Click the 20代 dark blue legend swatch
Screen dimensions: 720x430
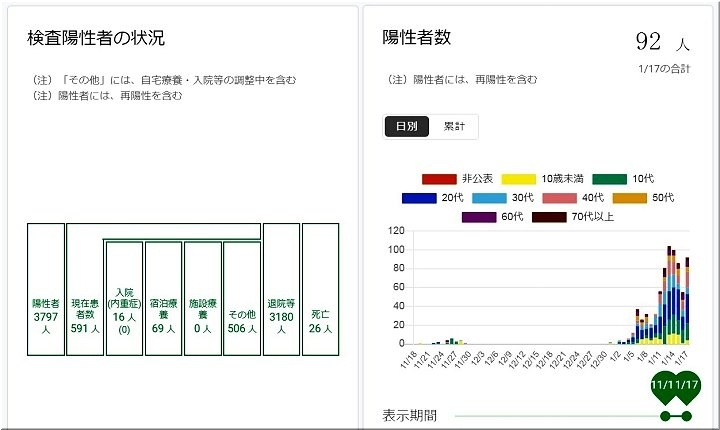pyautogui.click(x=419, y=198)
